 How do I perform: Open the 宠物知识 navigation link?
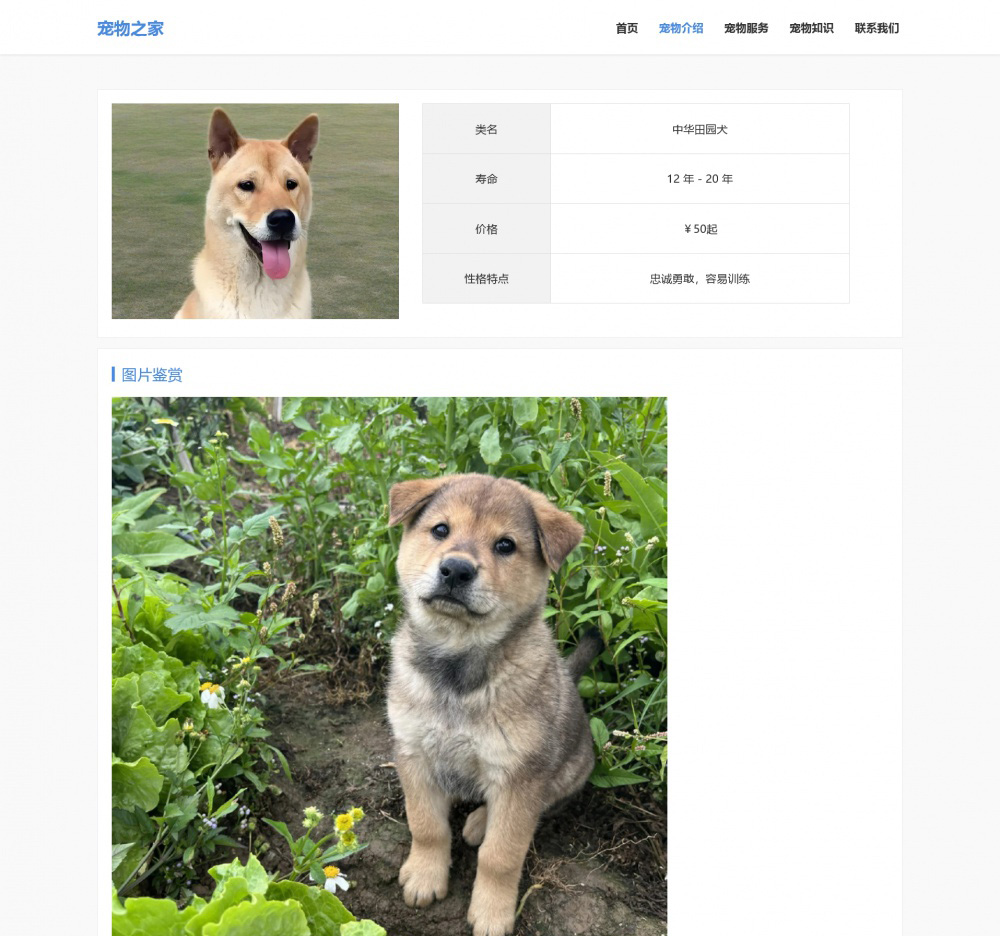point(811,28)
